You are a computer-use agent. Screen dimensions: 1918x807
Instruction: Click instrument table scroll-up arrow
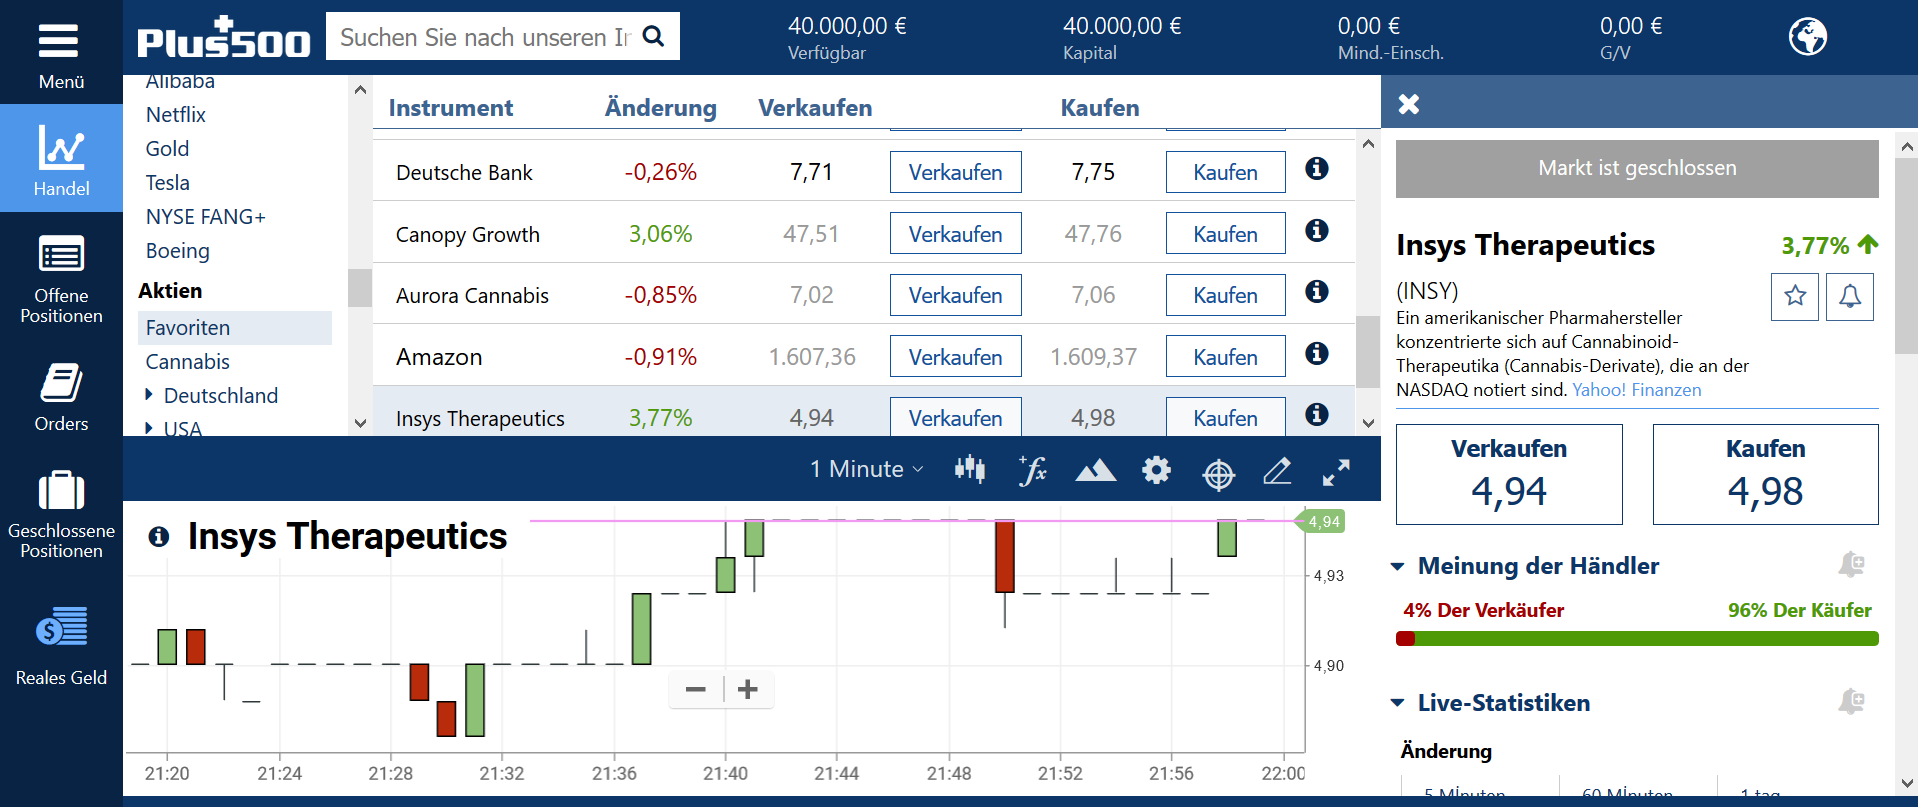[1368, 143]
